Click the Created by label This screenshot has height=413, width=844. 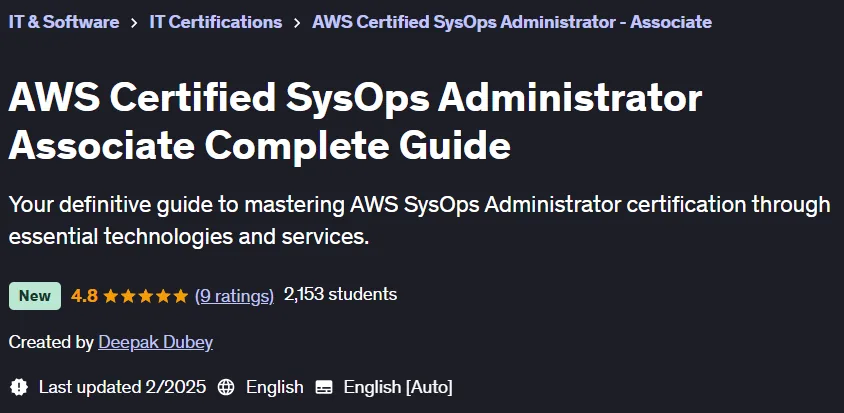[x=51, y=342]
